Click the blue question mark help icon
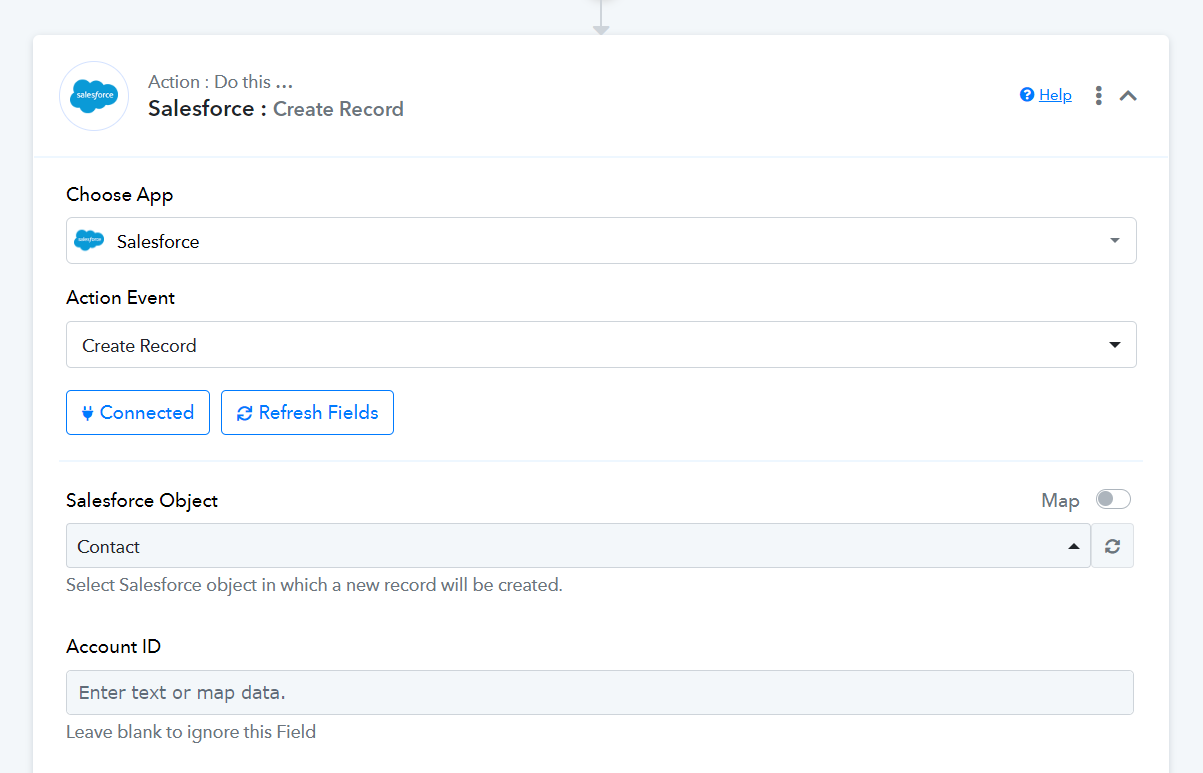The width and height of the screenshot is (1203, 773). click(1026, 95)
